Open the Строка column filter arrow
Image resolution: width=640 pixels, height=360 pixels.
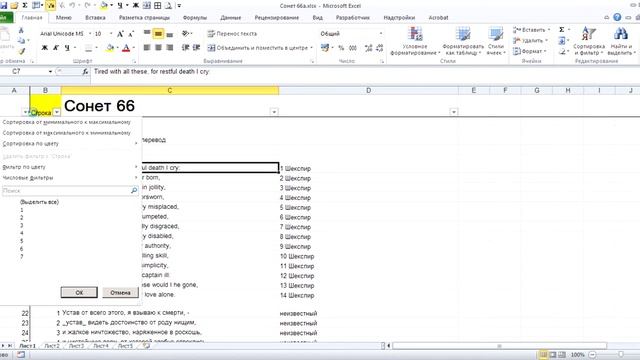(57, 112)
